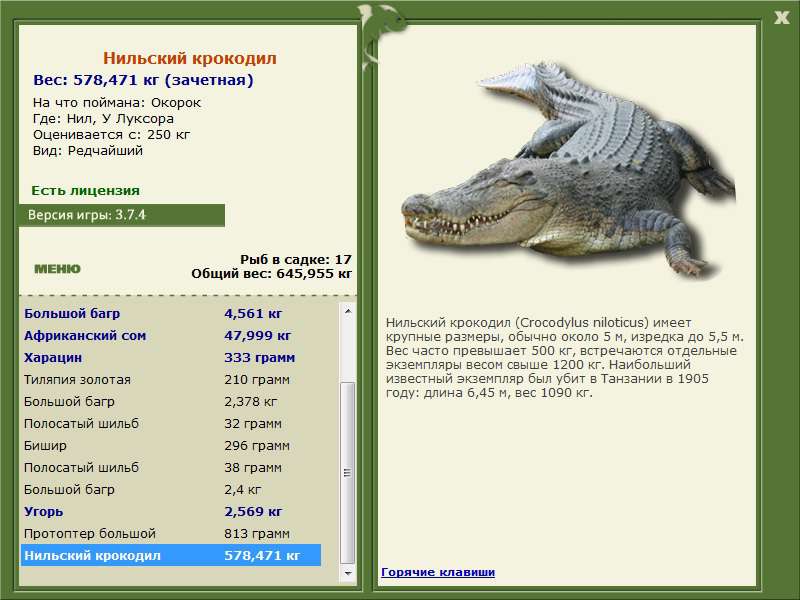This screenshot has width=800, height=600.
Task: Click the Вид: Редчайший line
Action: (88, 151)
